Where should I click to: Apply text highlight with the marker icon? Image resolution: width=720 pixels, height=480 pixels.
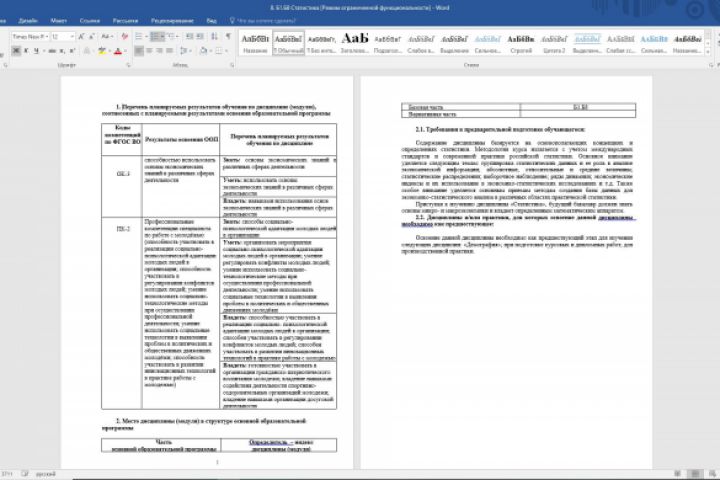(101, 51)
